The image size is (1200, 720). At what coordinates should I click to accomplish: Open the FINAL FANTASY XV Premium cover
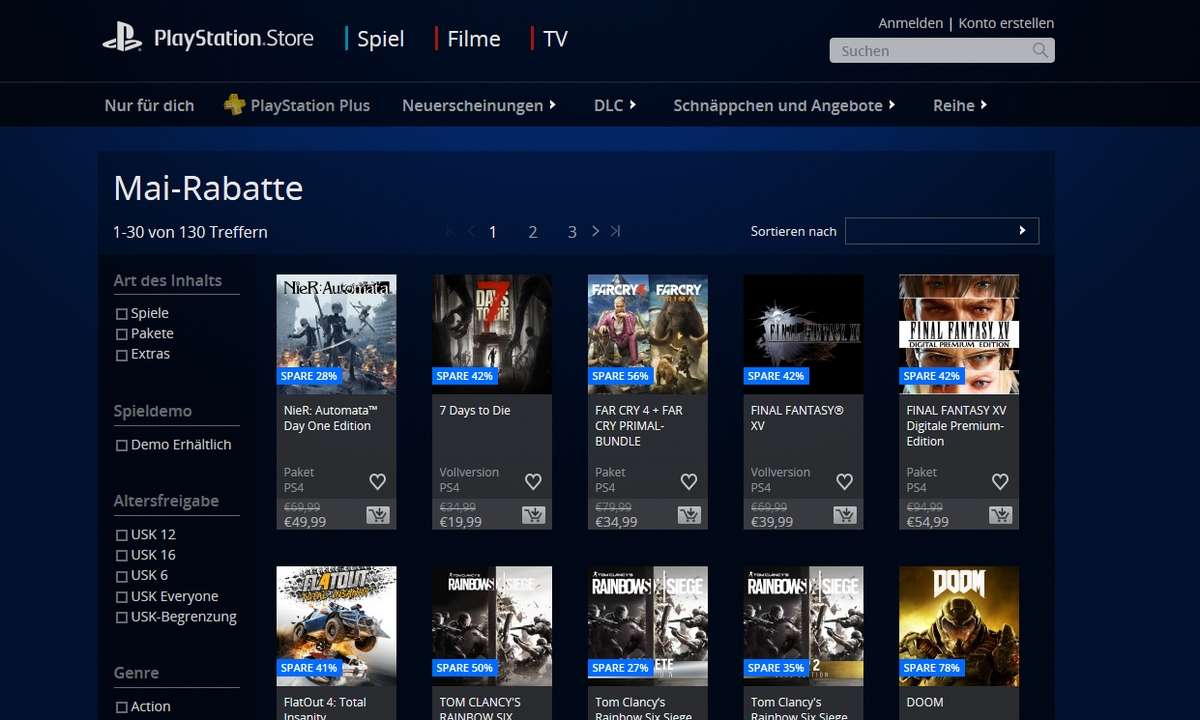[959, 334]
